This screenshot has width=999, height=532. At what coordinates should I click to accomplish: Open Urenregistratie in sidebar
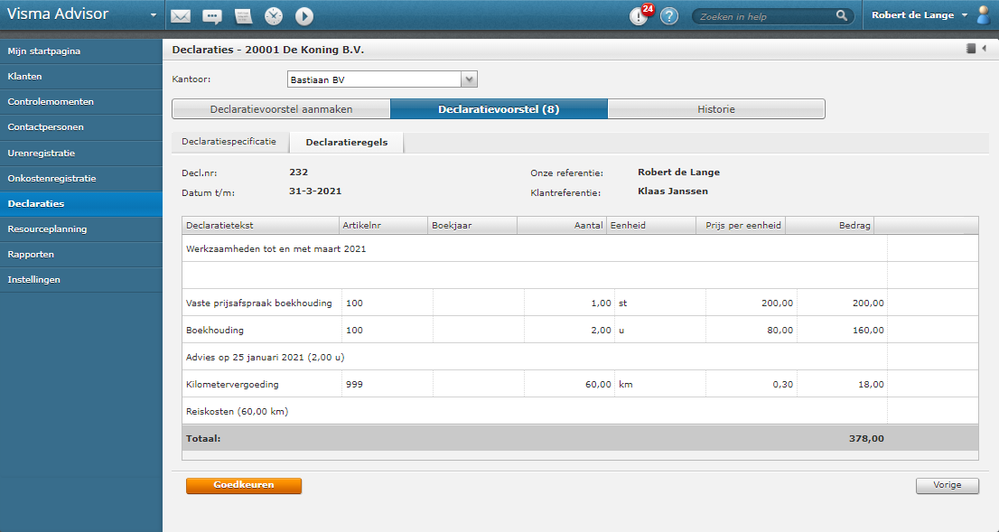(81, 153)
